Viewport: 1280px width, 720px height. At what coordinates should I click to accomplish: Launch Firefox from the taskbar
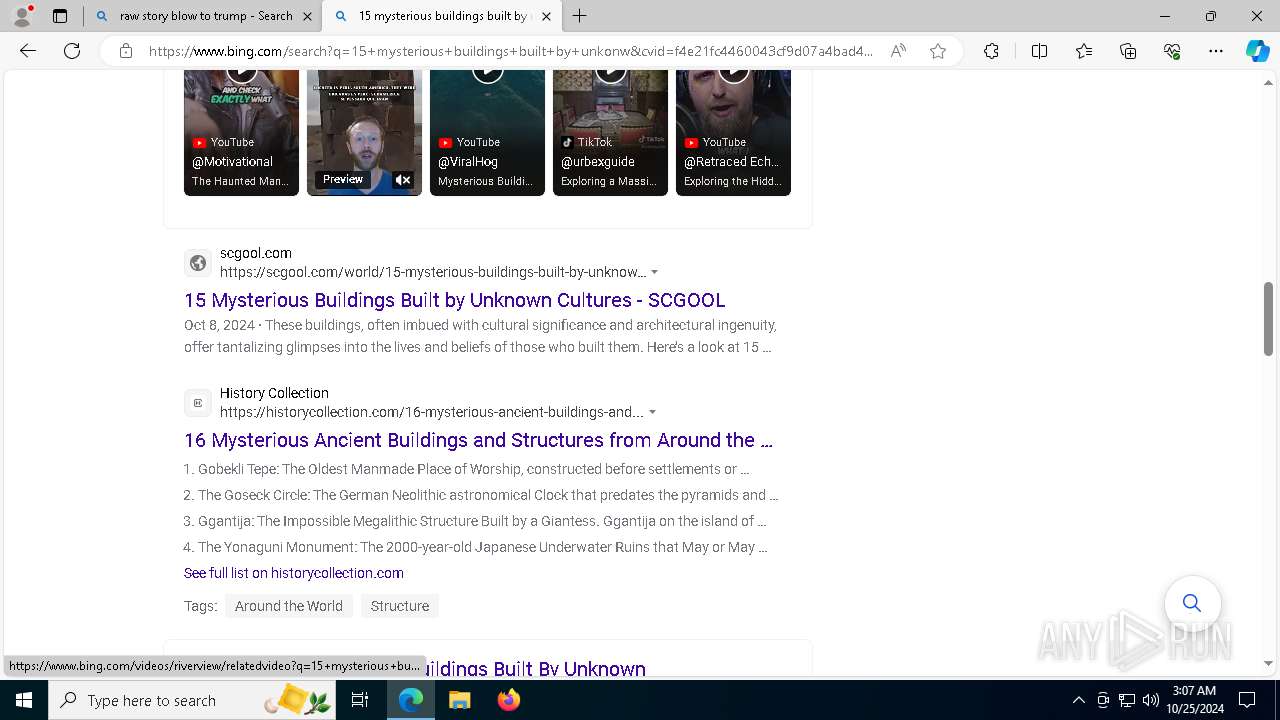click(x=508, y=700)
